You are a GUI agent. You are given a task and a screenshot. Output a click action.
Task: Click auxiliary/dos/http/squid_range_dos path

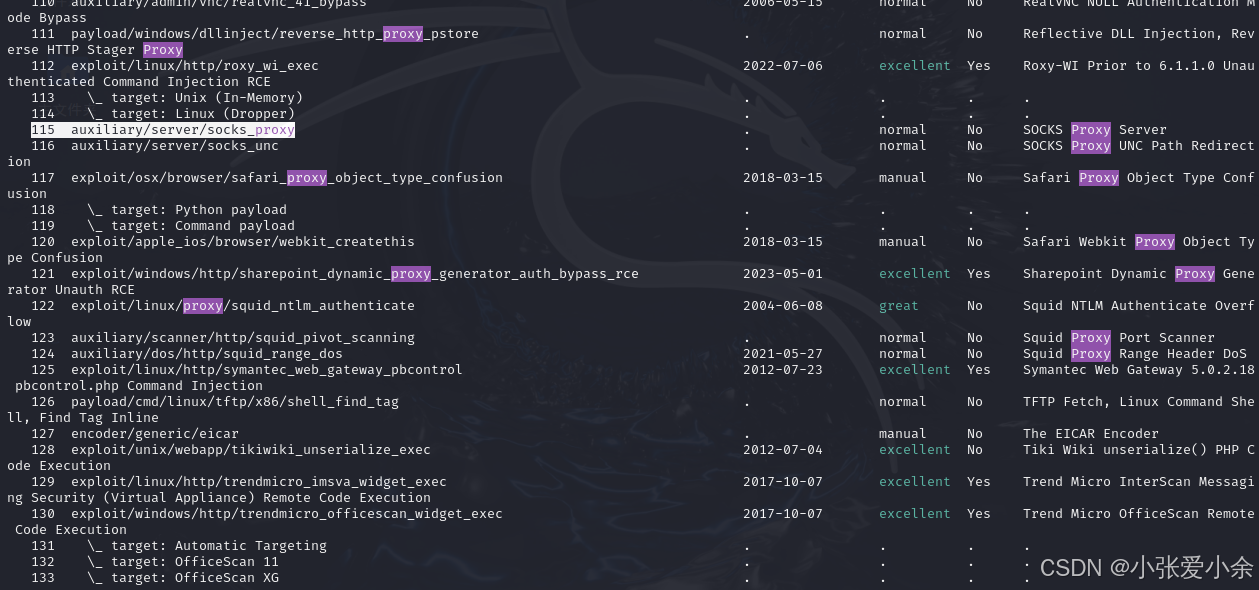pyautogui.click(x=207, y=354)
